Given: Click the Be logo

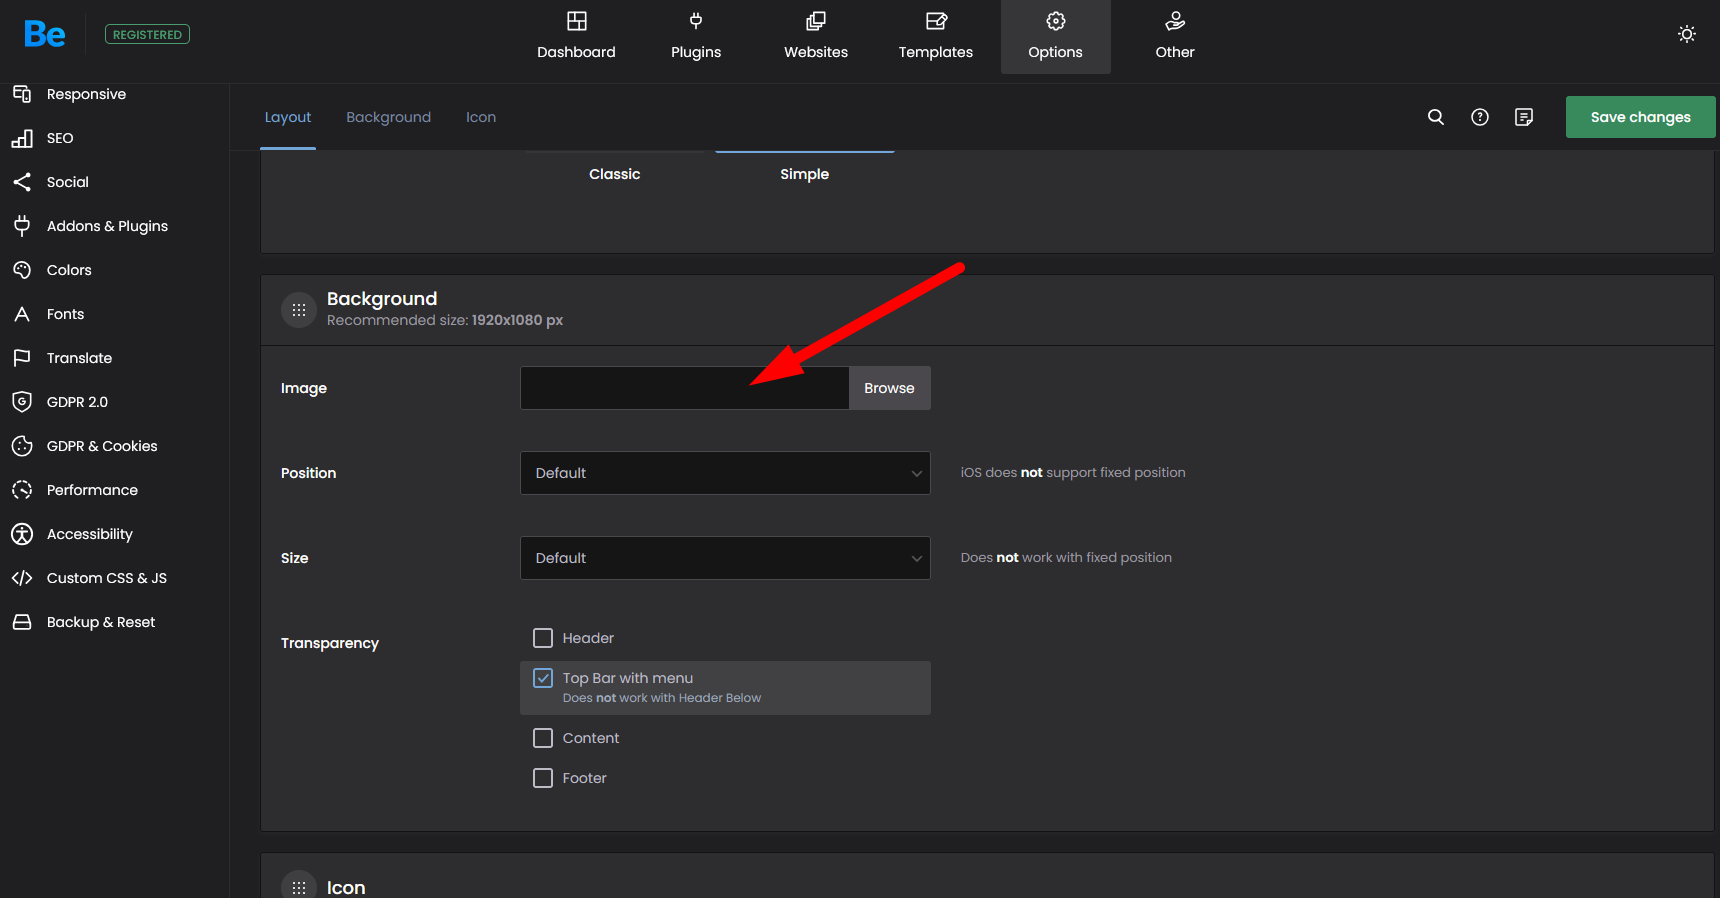Looking at the screenshot, I should [x=45, y=34].
